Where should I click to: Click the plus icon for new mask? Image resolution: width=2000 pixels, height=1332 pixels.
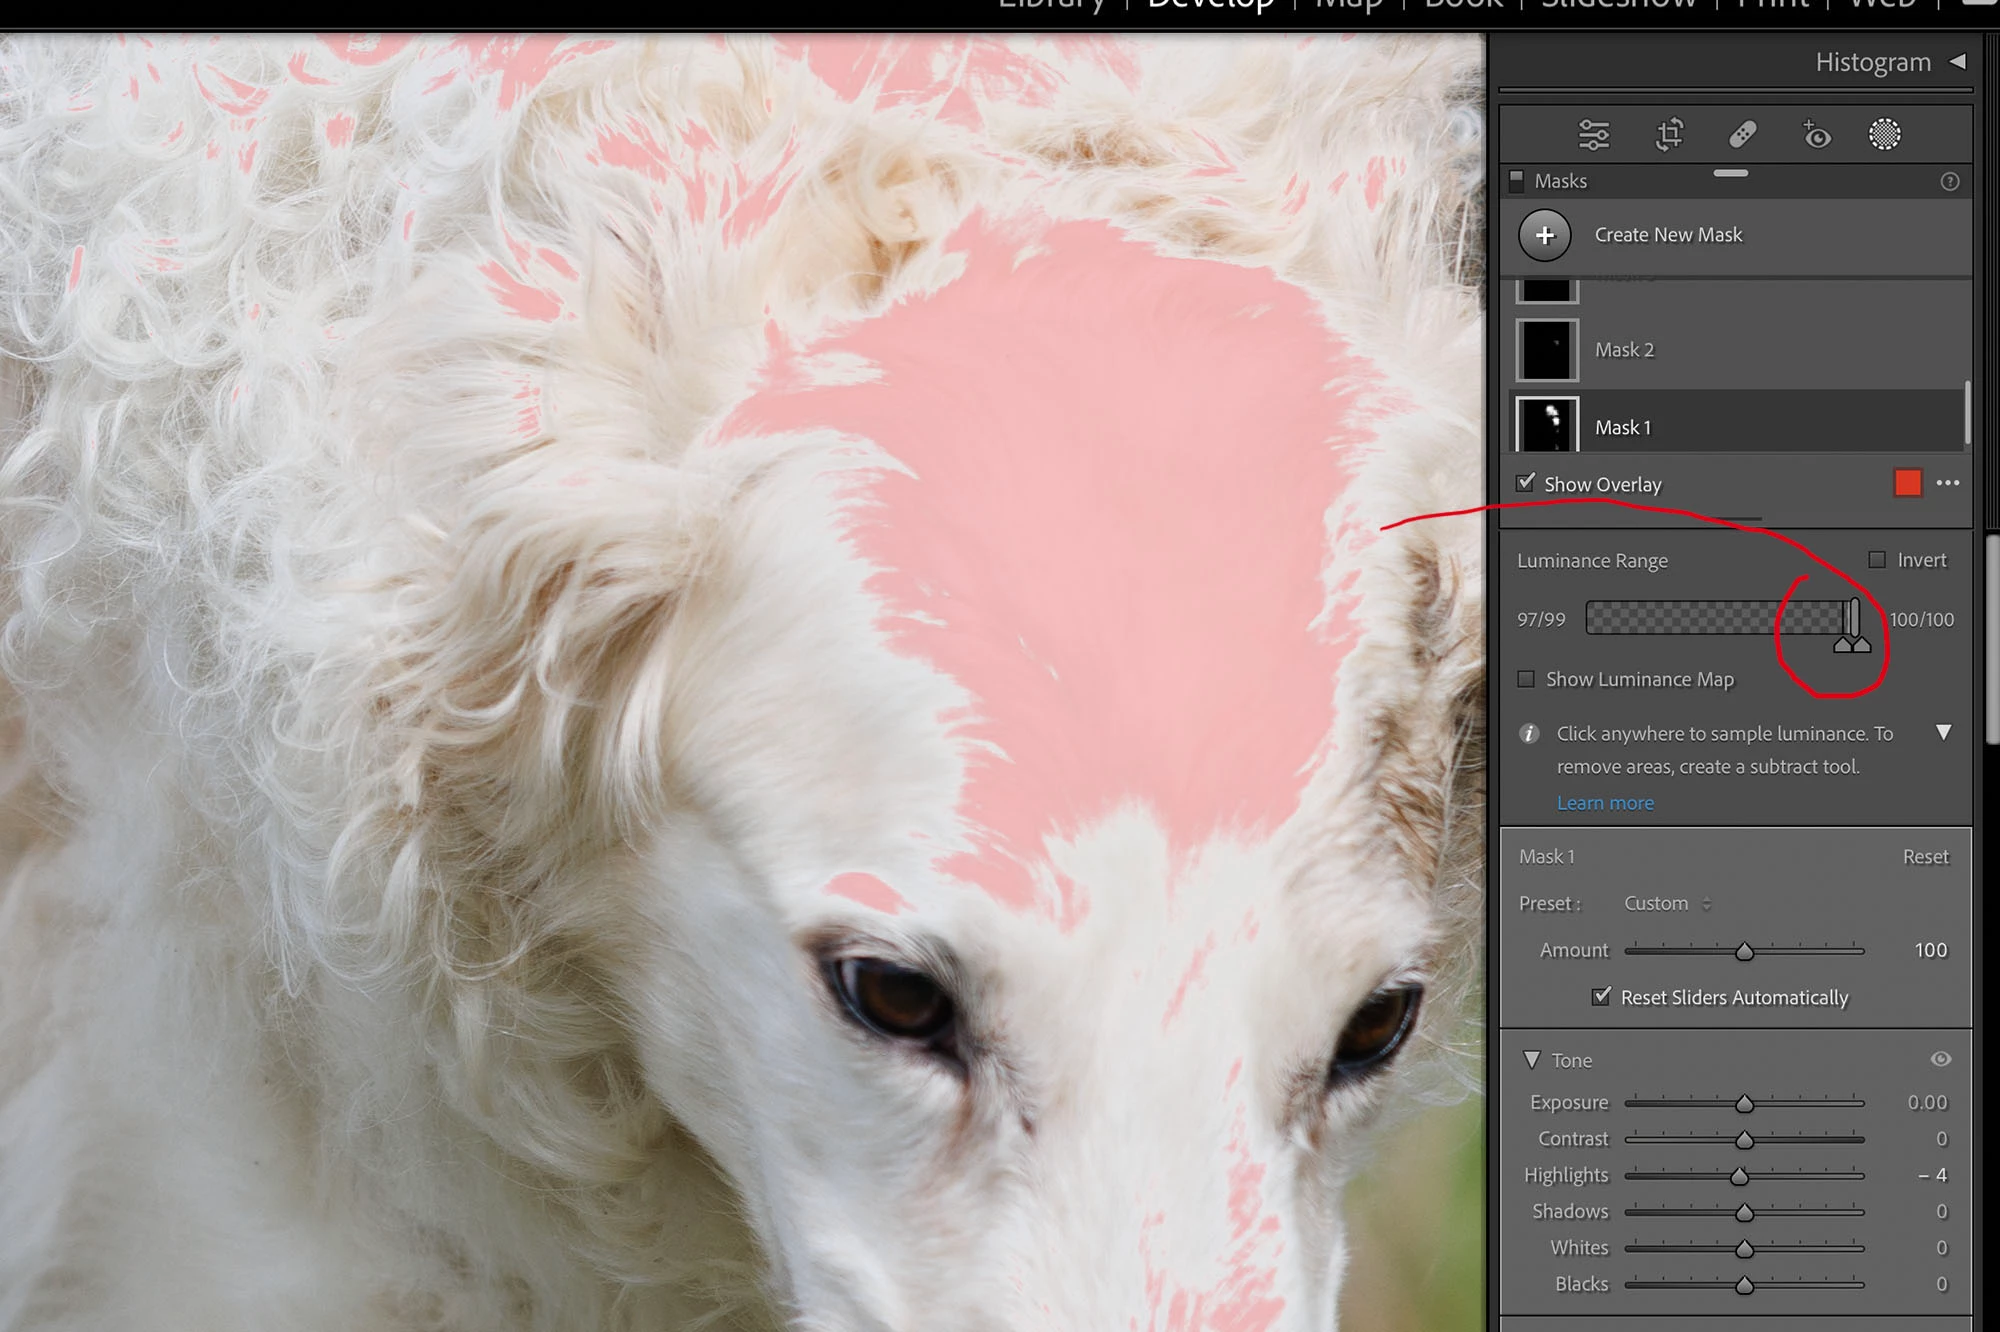1545,235
